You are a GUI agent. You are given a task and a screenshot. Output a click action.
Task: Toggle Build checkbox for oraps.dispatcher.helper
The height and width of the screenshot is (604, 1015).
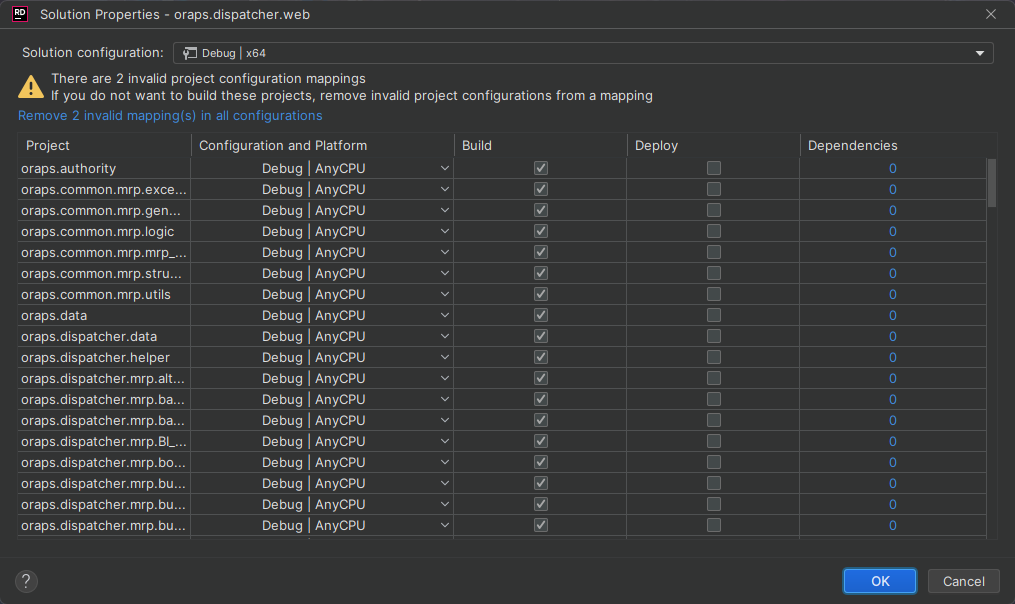coord(541,358)
